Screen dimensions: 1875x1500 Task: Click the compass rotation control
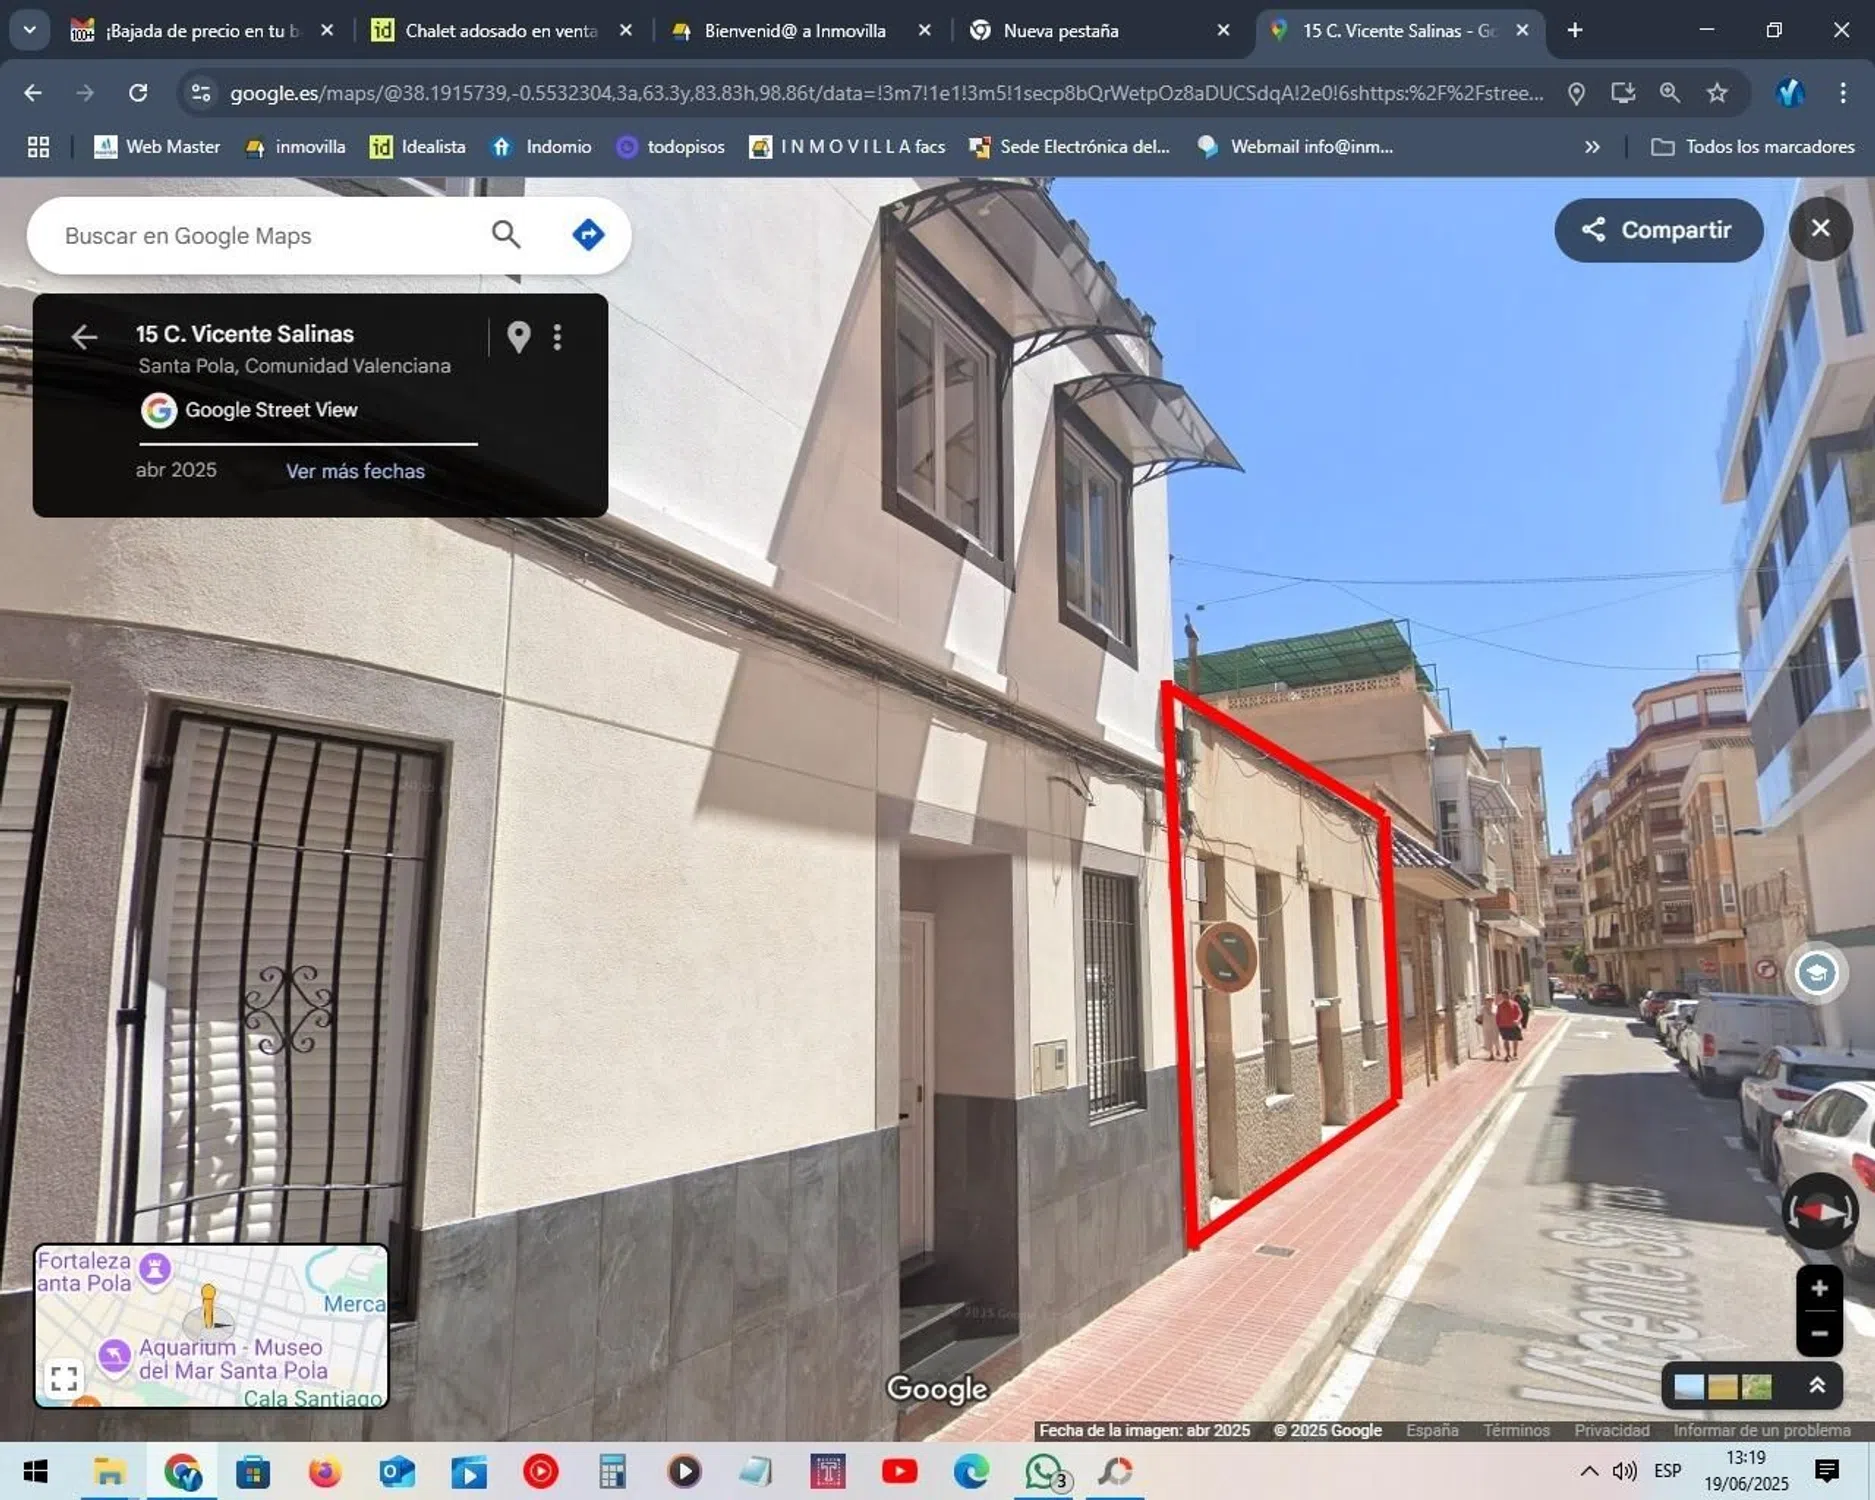pyautogui.click(x=1819, y=1212)
